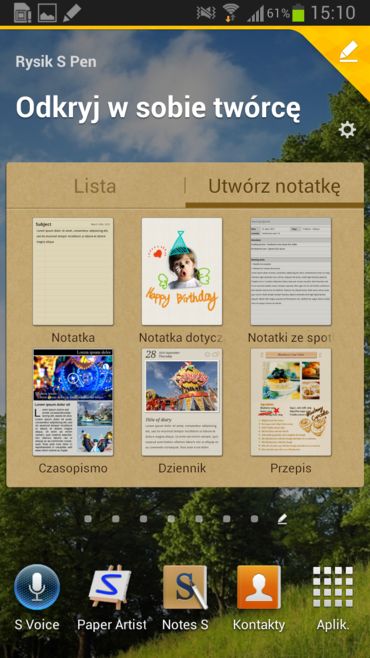This screenshot has width=370, height=658.
Task: Tap the Dziennik label
Action: click(182, 468)
